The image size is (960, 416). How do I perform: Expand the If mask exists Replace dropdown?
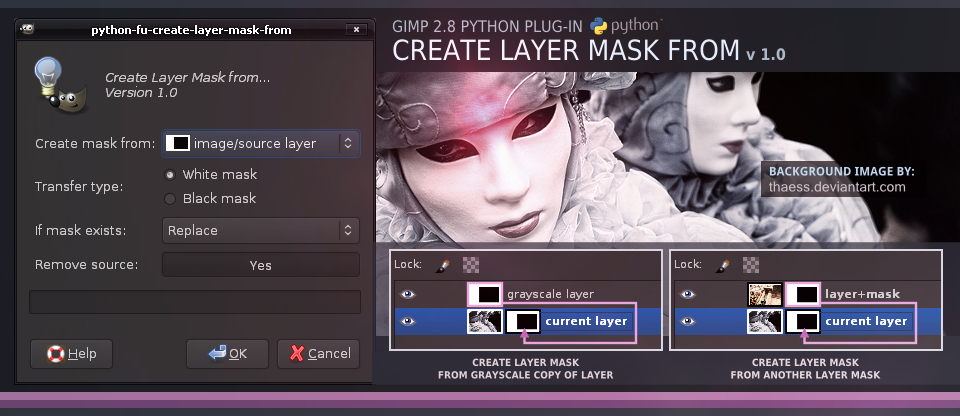(260, 231)
